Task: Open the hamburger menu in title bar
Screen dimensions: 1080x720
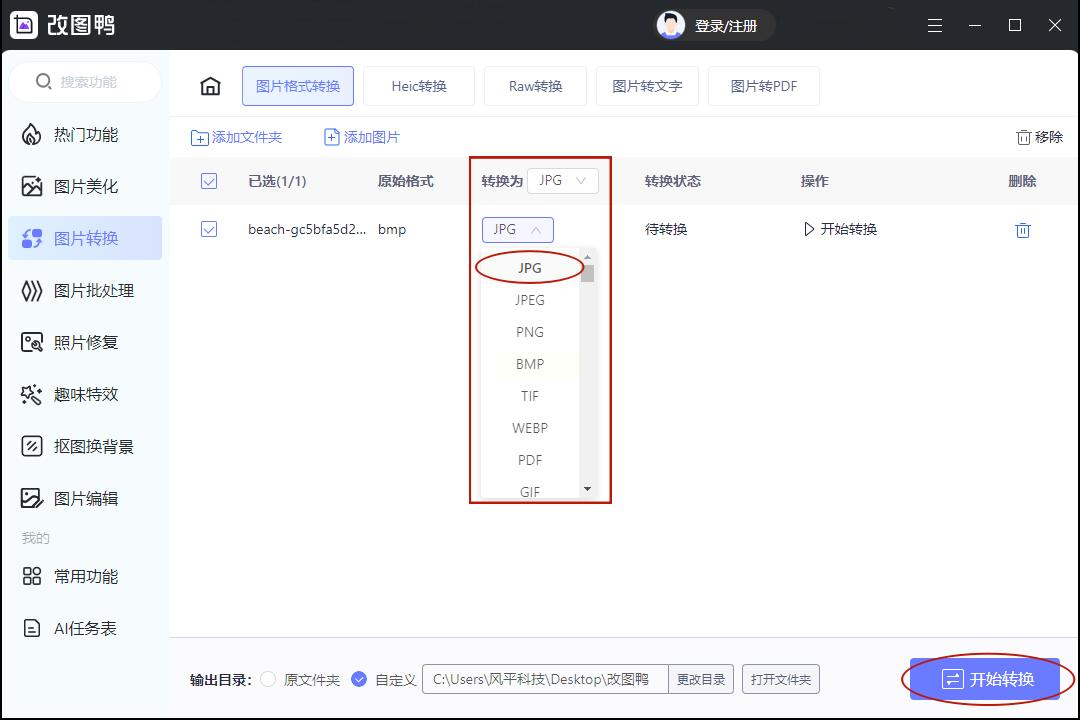Action: 935,26
